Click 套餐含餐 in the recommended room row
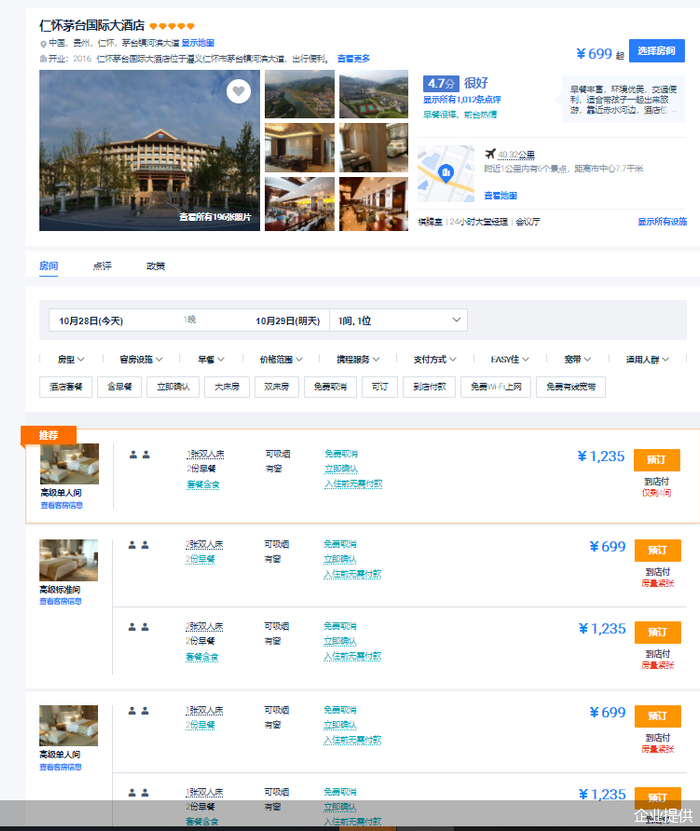This screenshot has width=700, height=831. pyautogui.click(x=202, y=484)
